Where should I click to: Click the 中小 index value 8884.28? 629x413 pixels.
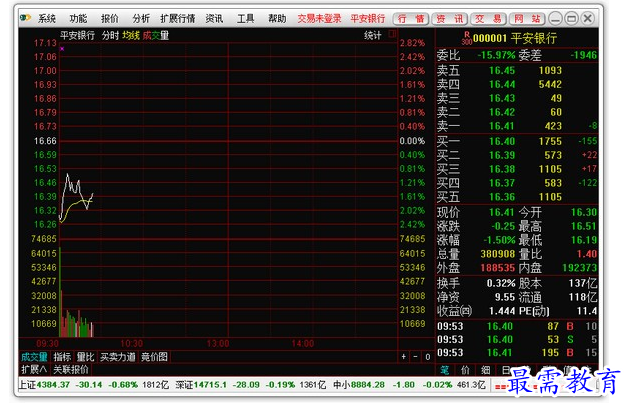click(x=367, y=385)
